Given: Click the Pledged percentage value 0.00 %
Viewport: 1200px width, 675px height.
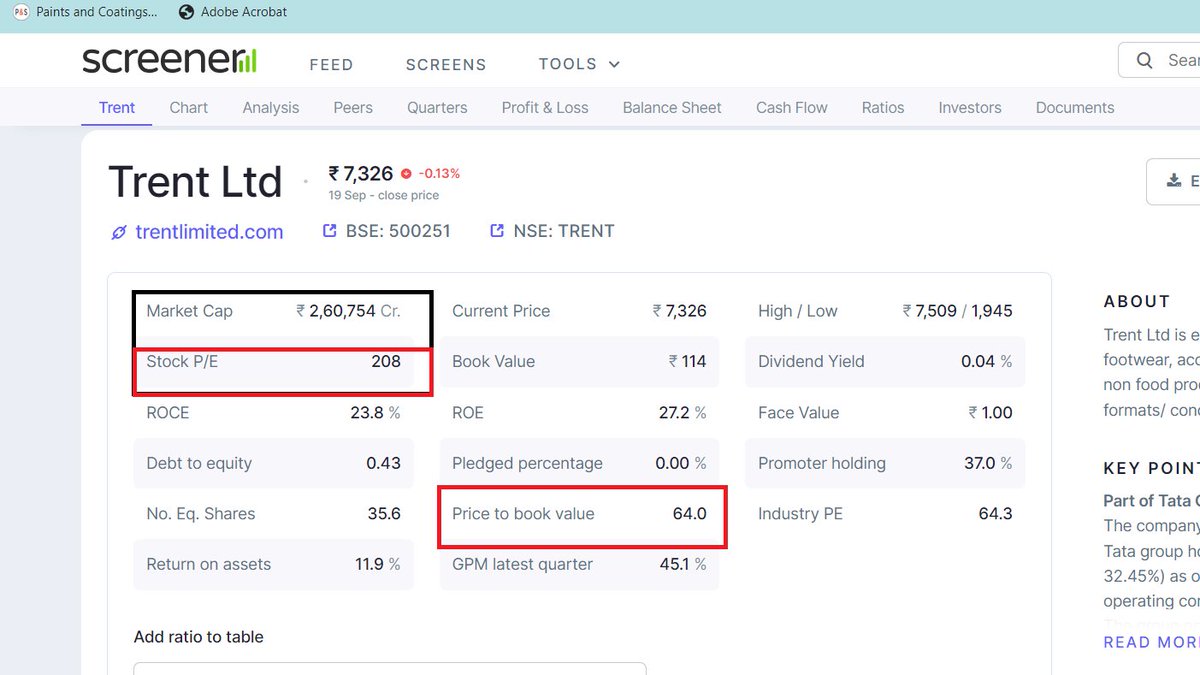Looking at the screenshot, I should pyautogui.click(x=681, y=463).
